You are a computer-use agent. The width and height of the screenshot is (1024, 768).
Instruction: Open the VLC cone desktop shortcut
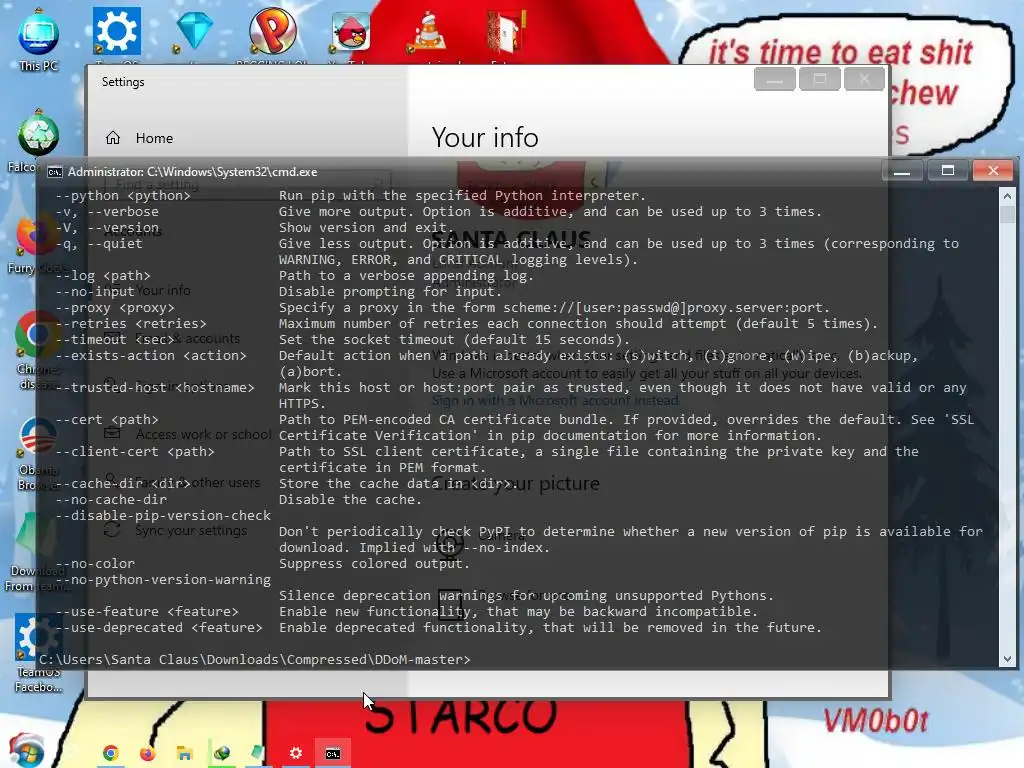[x=428, y=31]
